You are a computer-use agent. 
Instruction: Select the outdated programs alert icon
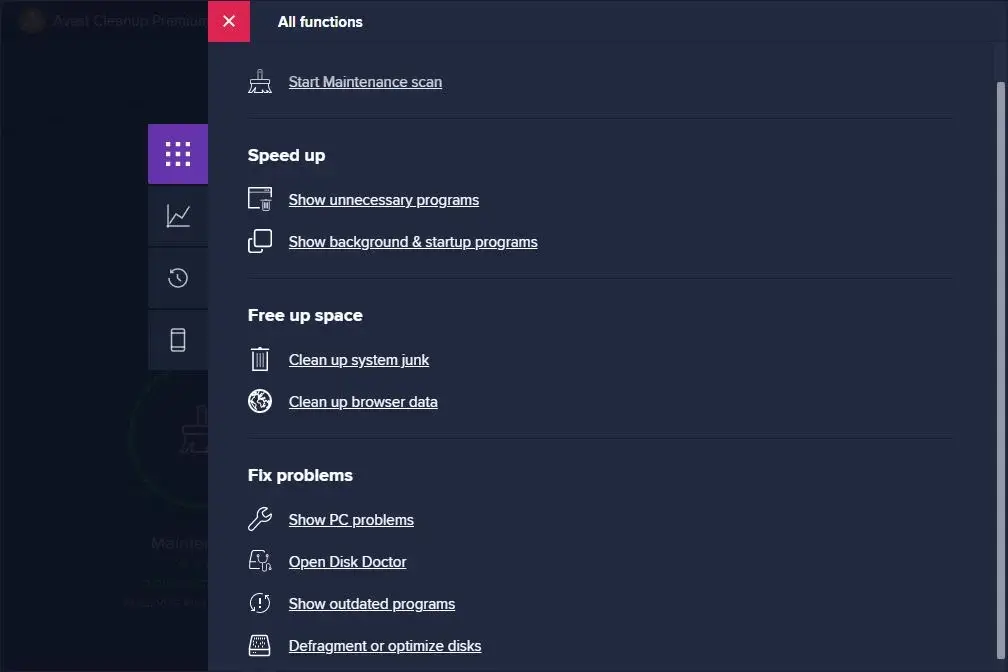coord(260,603)
